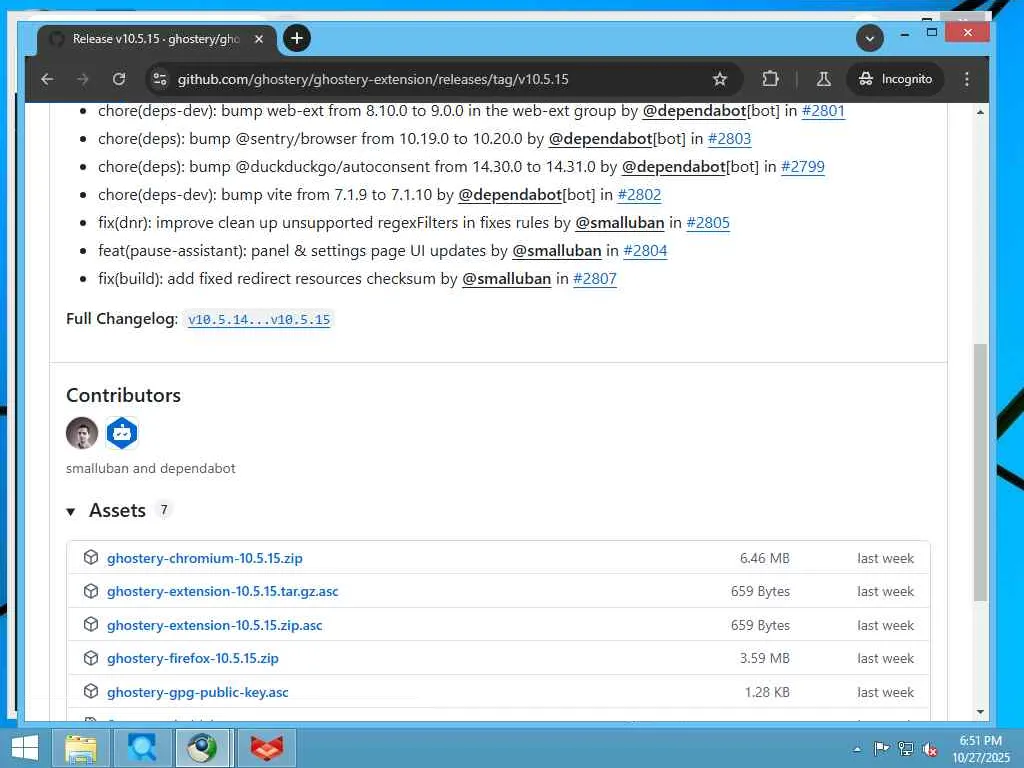Download ghostery-chromium-10.5.15.zip
This screenshot has height=768, width=1024.
[x=204, y=558]
